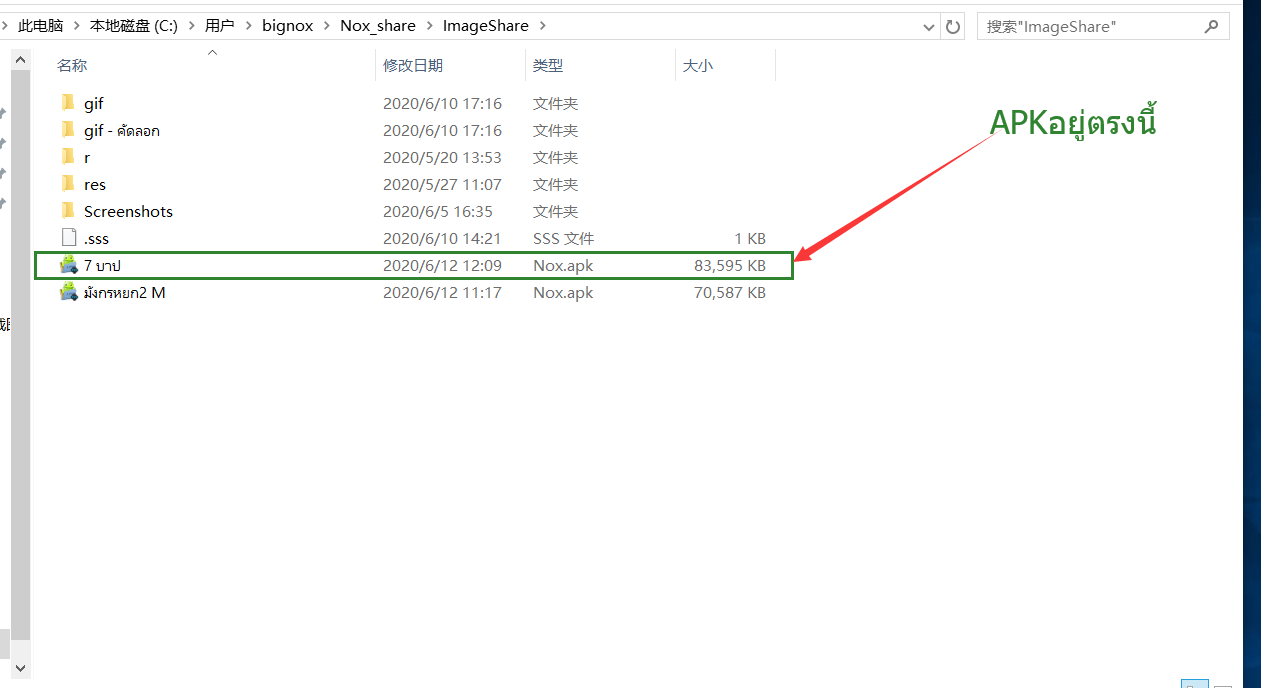Click the res folder icon
1261x688 pixels.
coord(68,184)
